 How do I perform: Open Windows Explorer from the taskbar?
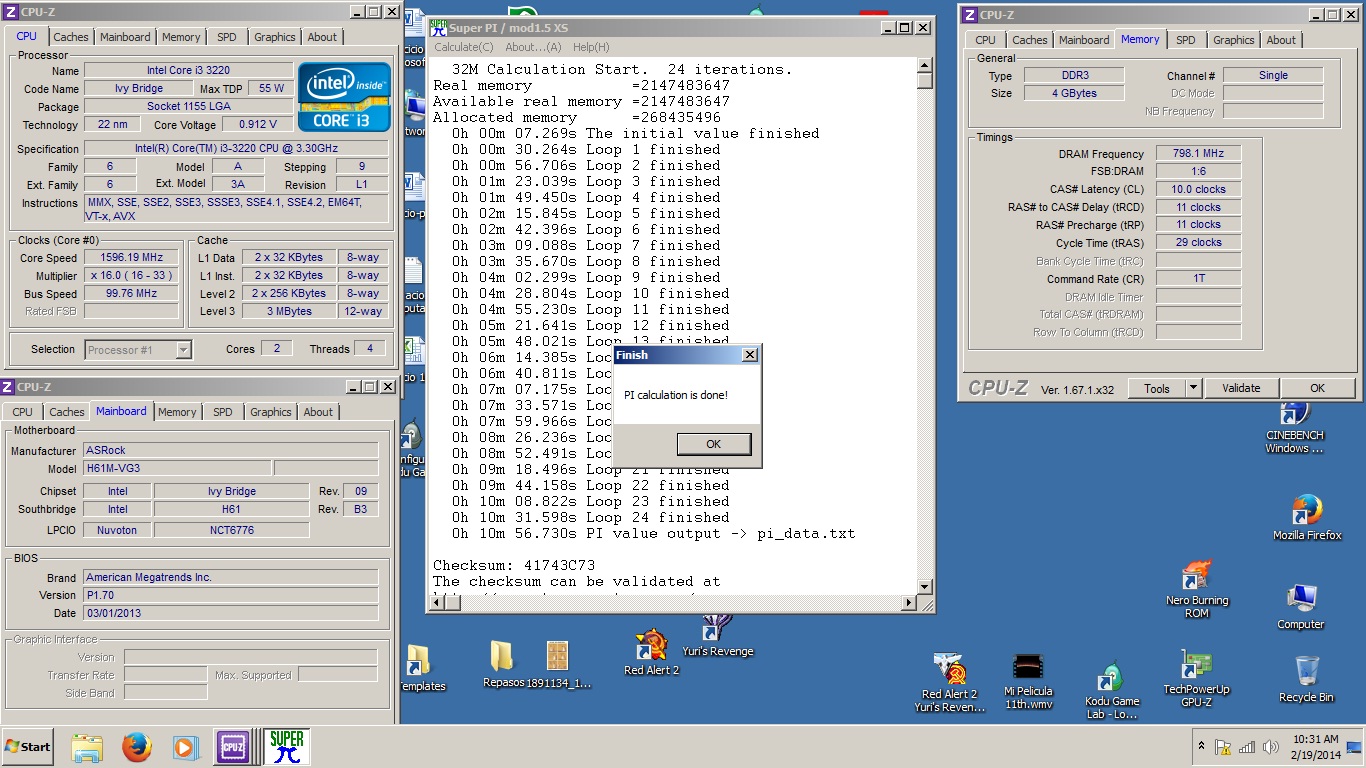click(x=87, y=747)
